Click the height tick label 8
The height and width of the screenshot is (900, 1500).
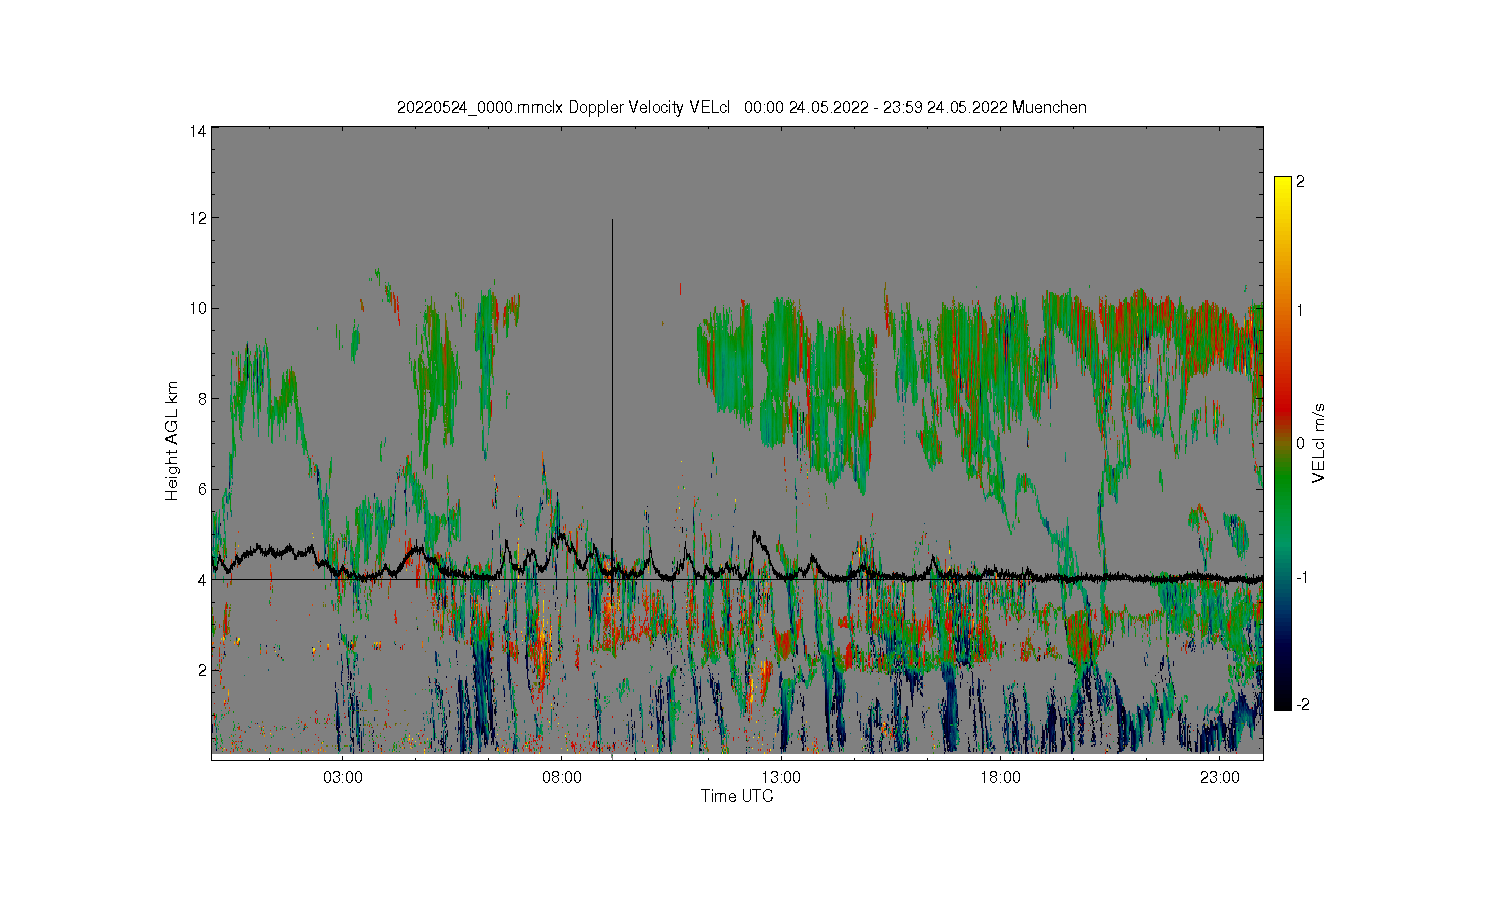pyautogui.click(x=202, y=399)
